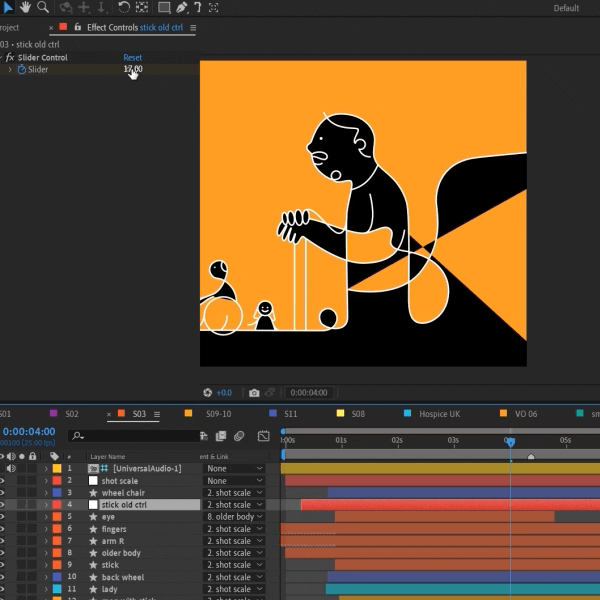Toggle the Slider Control fx switch
Viewport: 600px width, 600px height.
tap(10, 57)
